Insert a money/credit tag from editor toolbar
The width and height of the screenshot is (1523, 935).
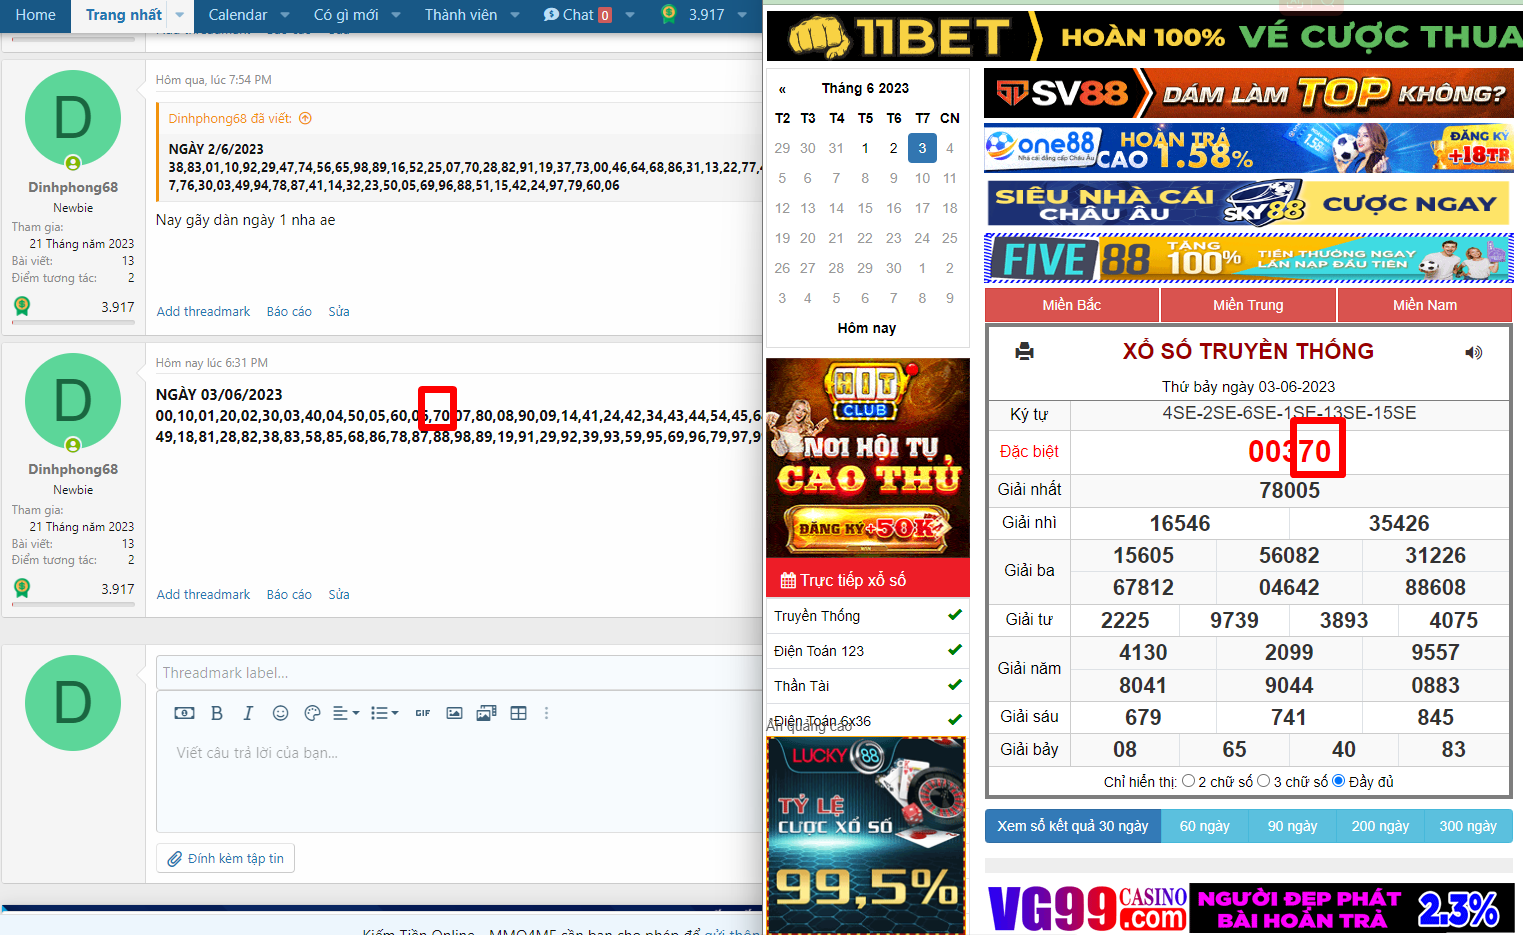point(185,713)
